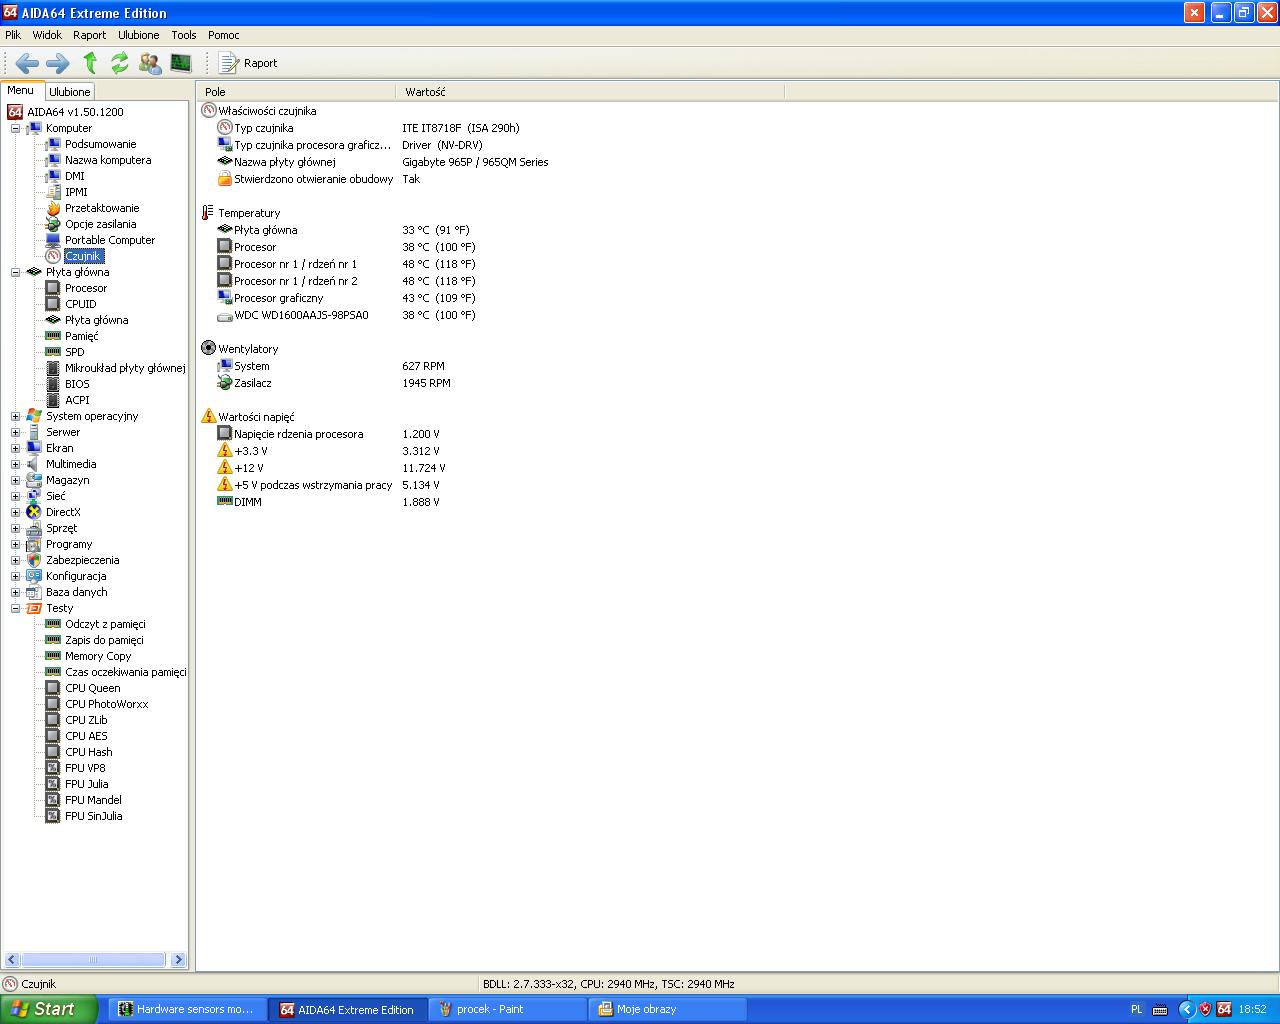Open the system monitor graph icon
The width and height of the screenshot is (1280, 1024).
click(181, 63)
